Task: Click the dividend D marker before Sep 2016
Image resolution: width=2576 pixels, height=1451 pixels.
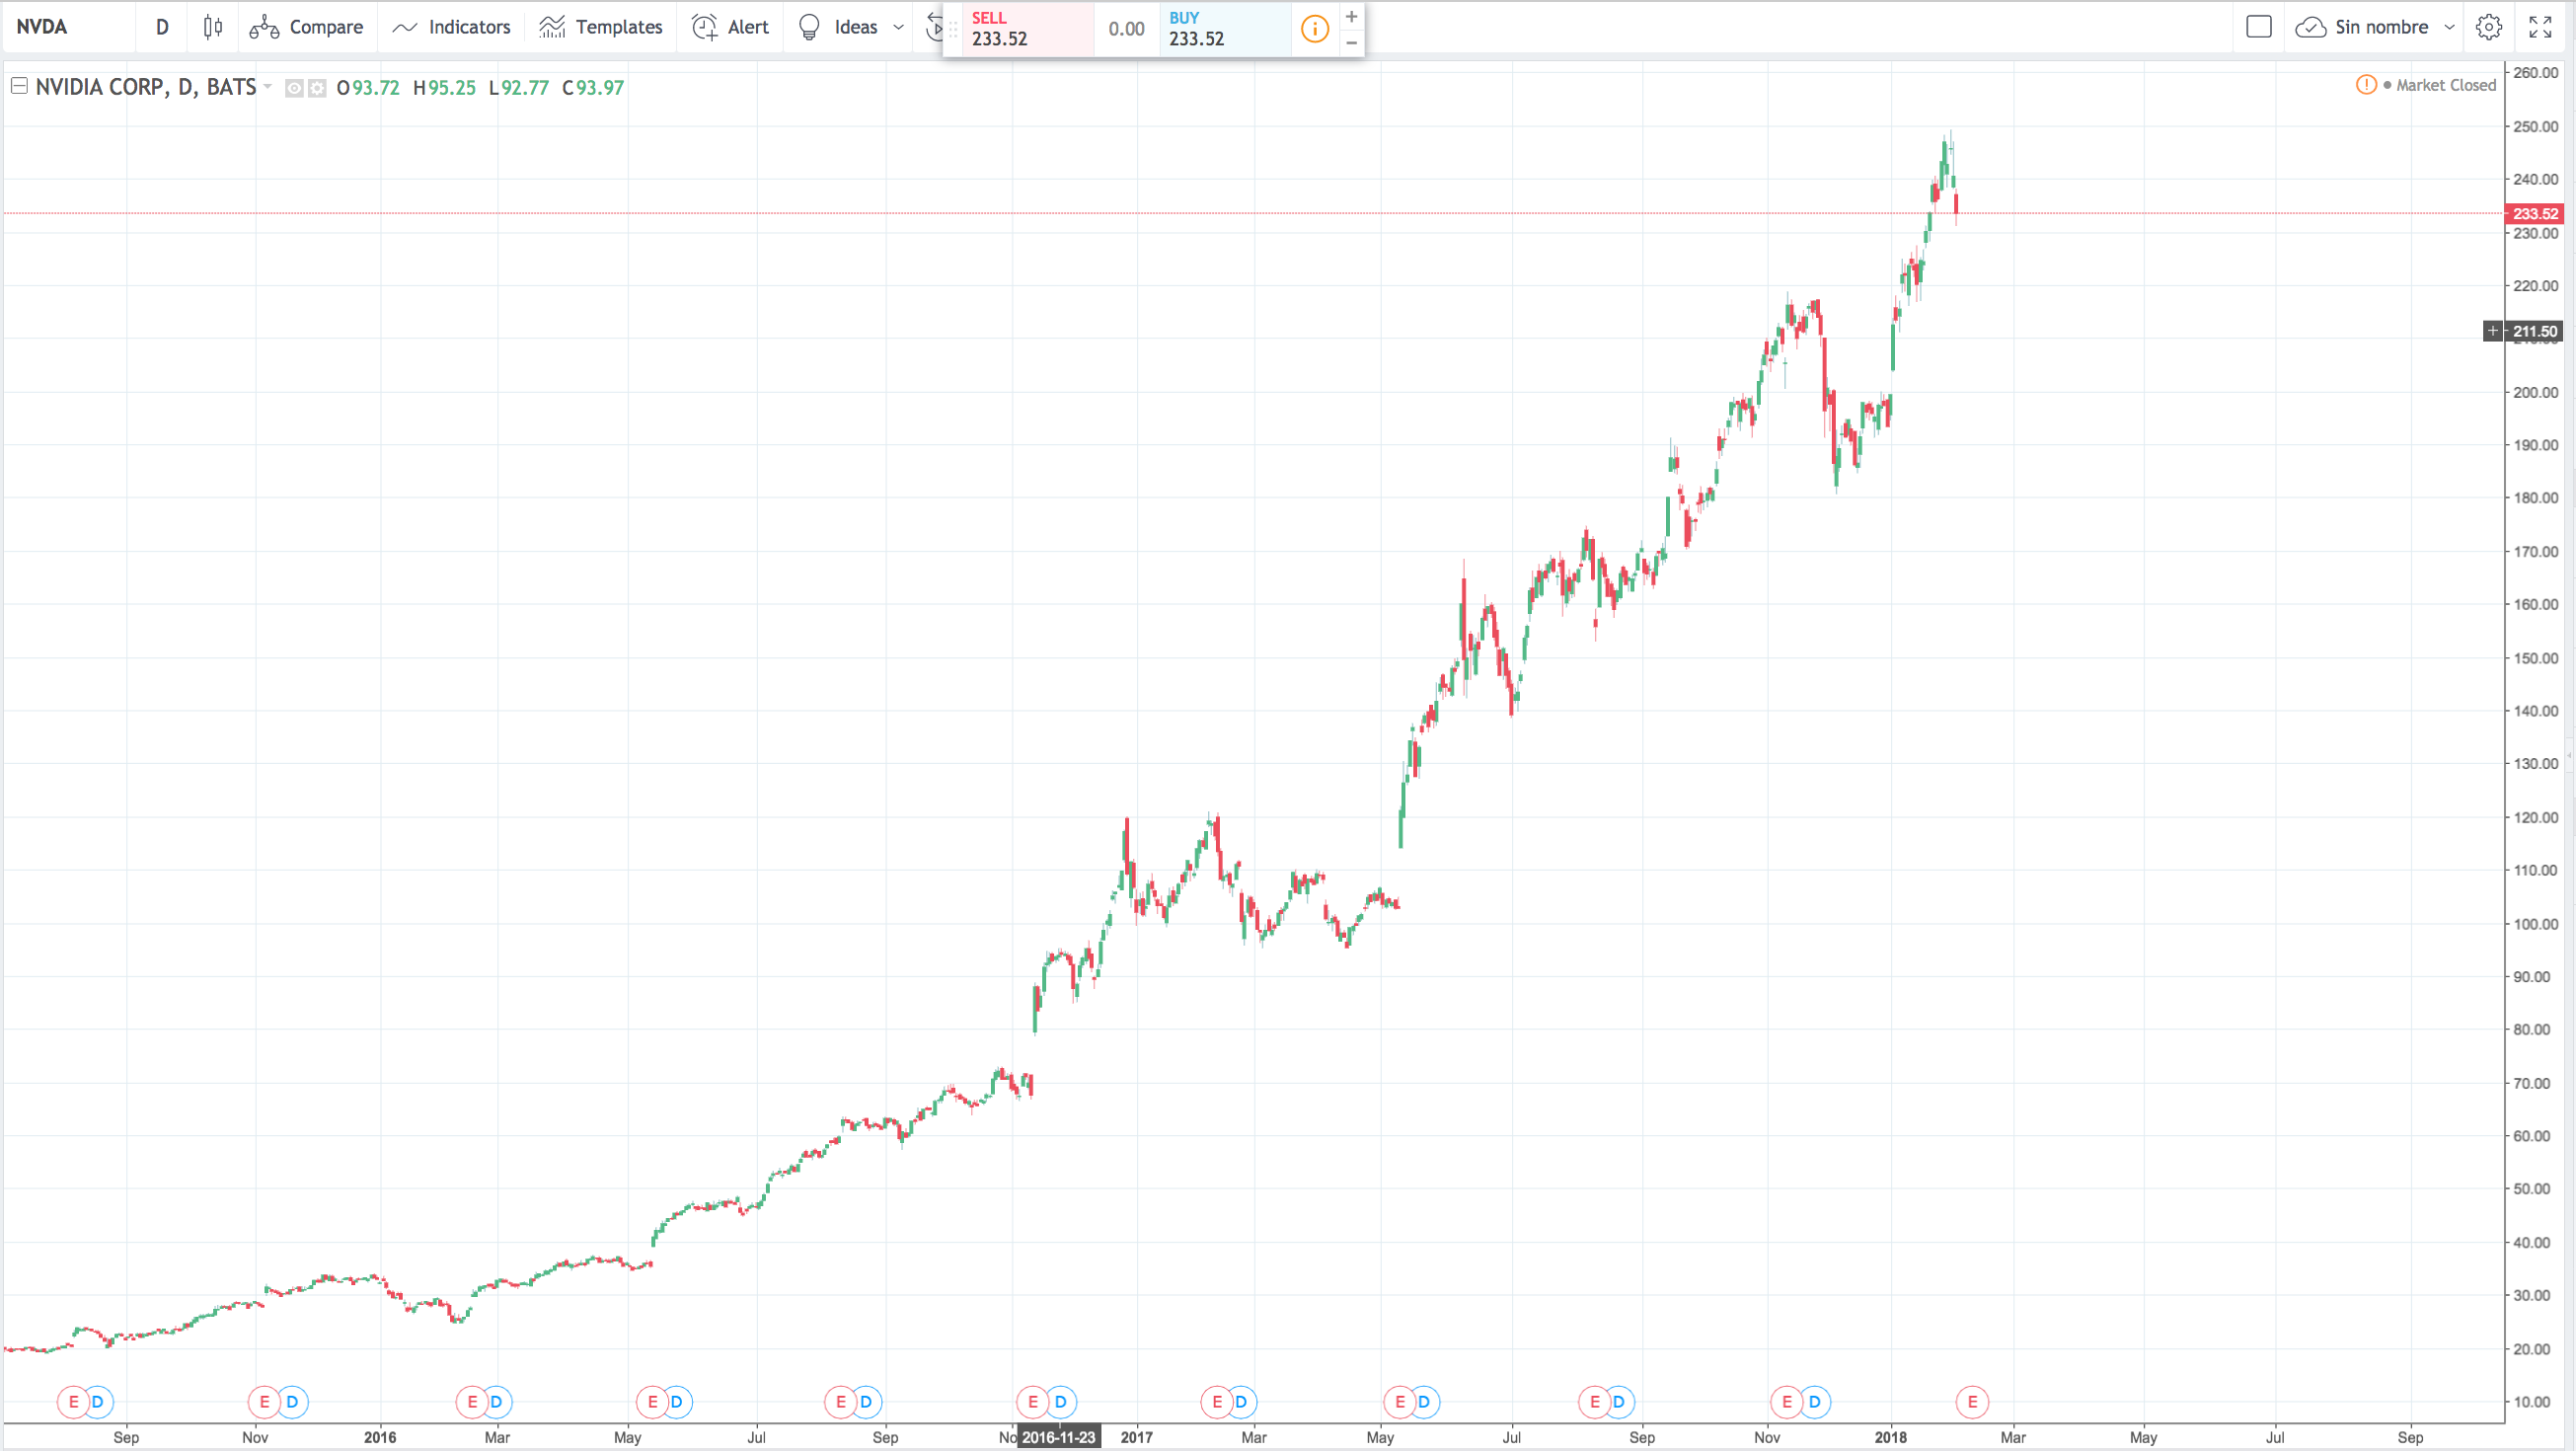Action: tap(866, 1402)
